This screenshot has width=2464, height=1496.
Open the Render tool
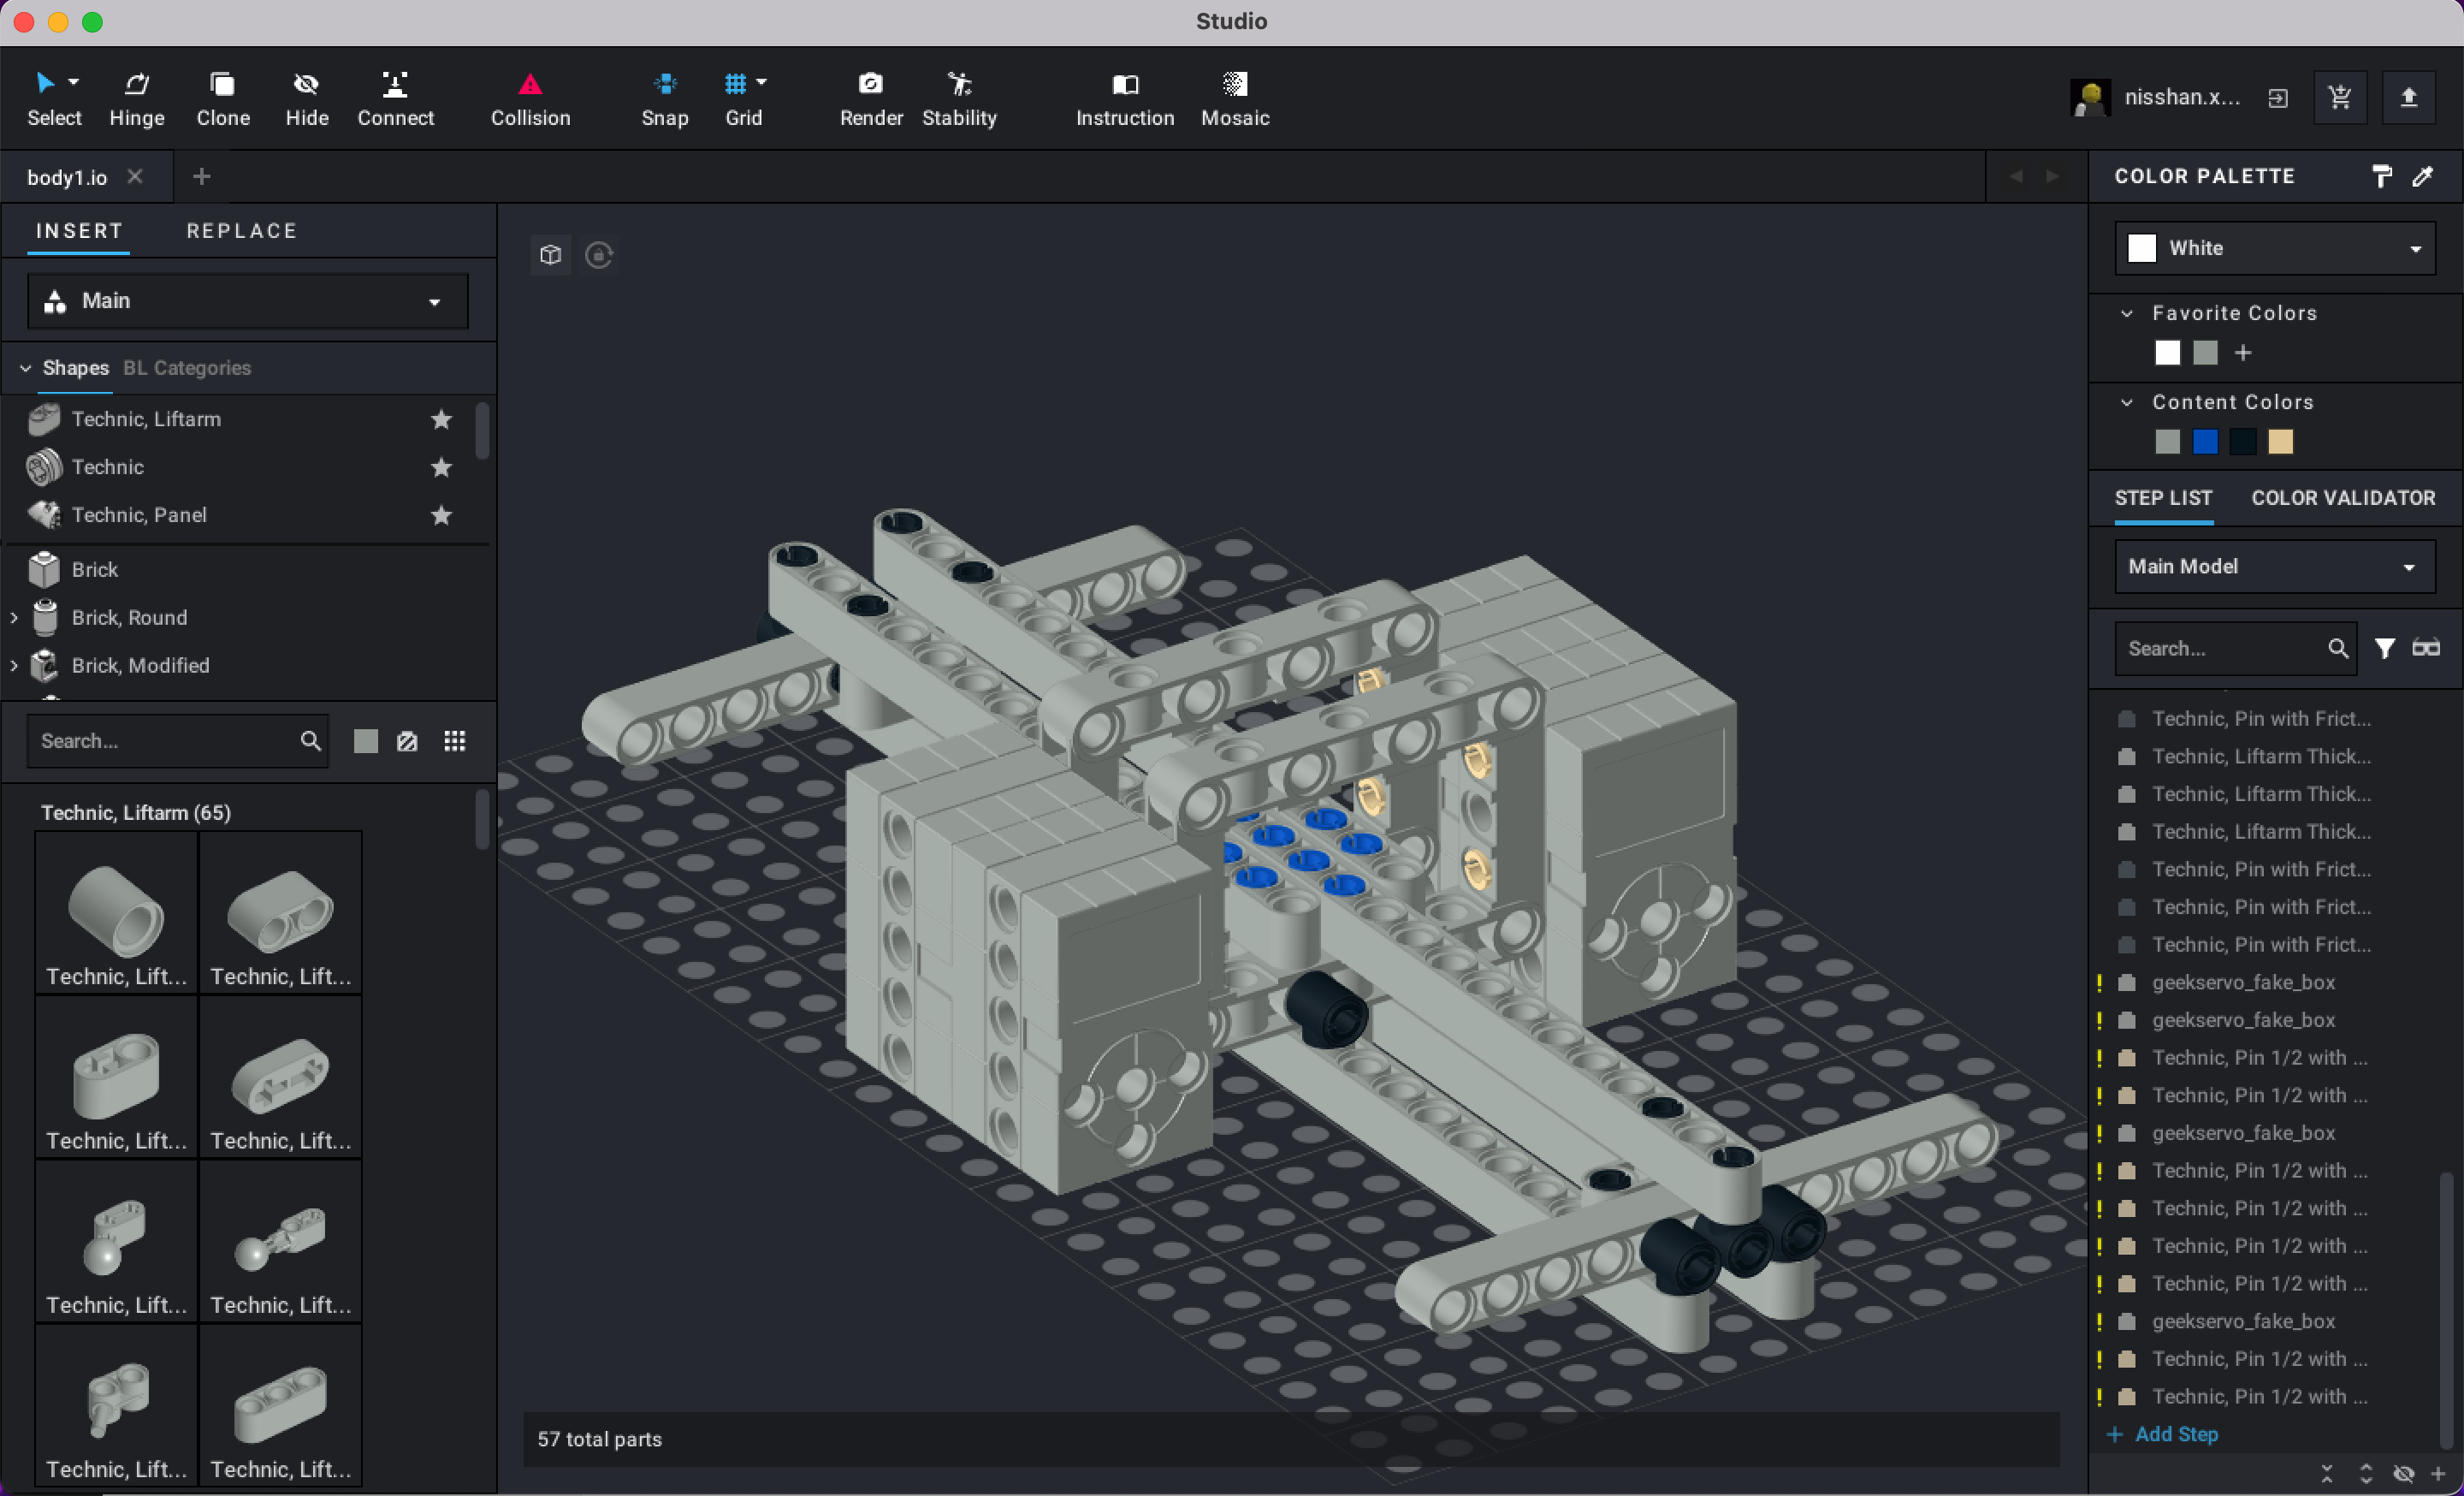coord(870,97)
